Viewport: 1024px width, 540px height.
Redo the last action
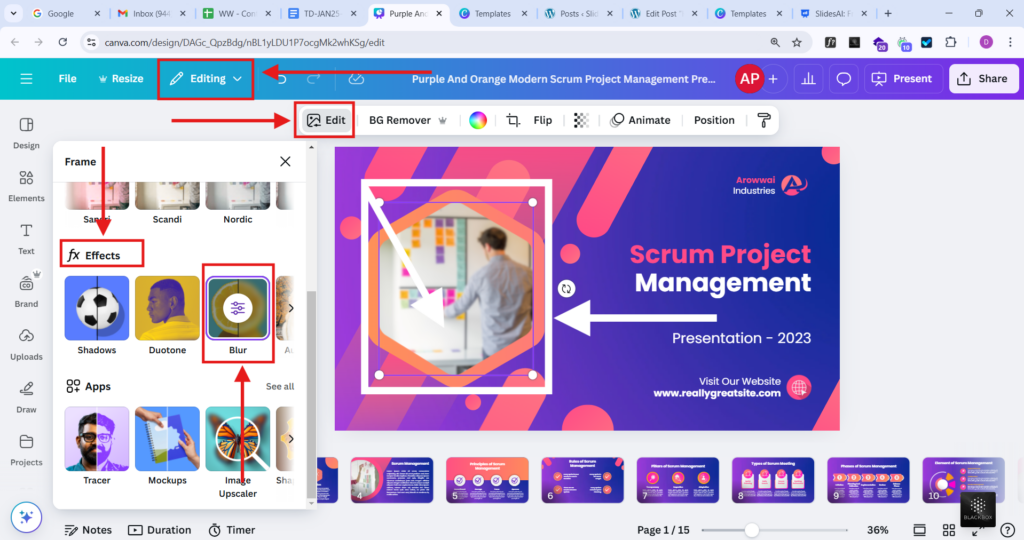pos(313,79)
